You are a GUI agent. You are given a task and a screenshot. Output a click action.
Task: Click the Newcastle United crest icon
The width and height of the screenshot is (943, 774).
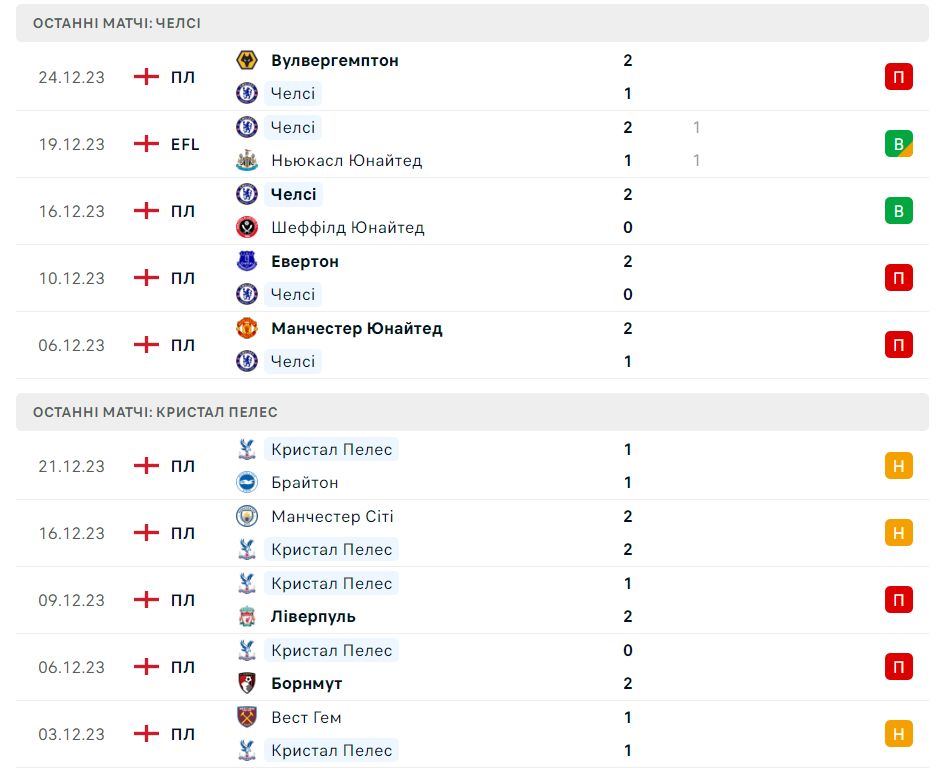coord(246,160)
